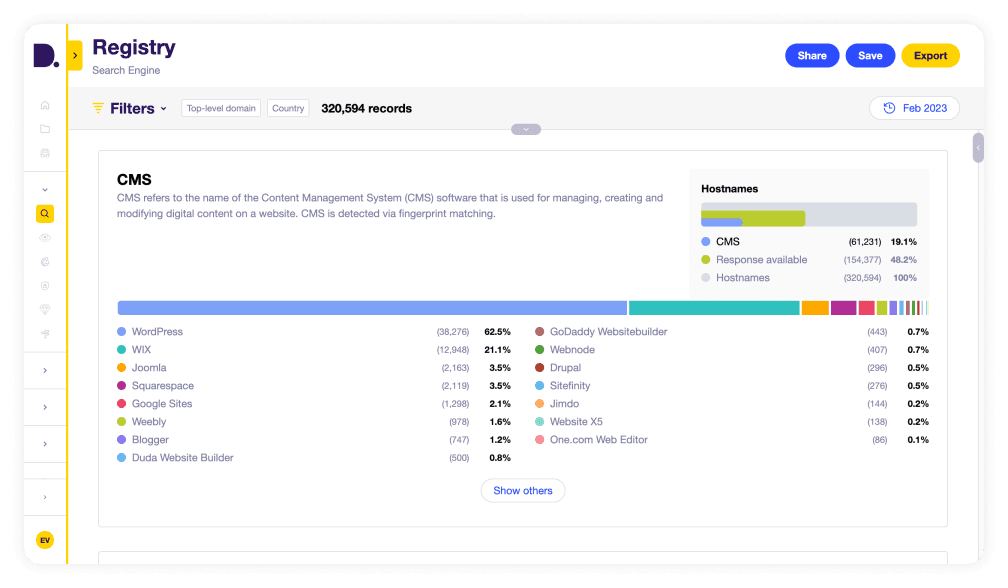Open the shield icon in sidebar
Screen dimensions: 1008x588
(45, 286)
